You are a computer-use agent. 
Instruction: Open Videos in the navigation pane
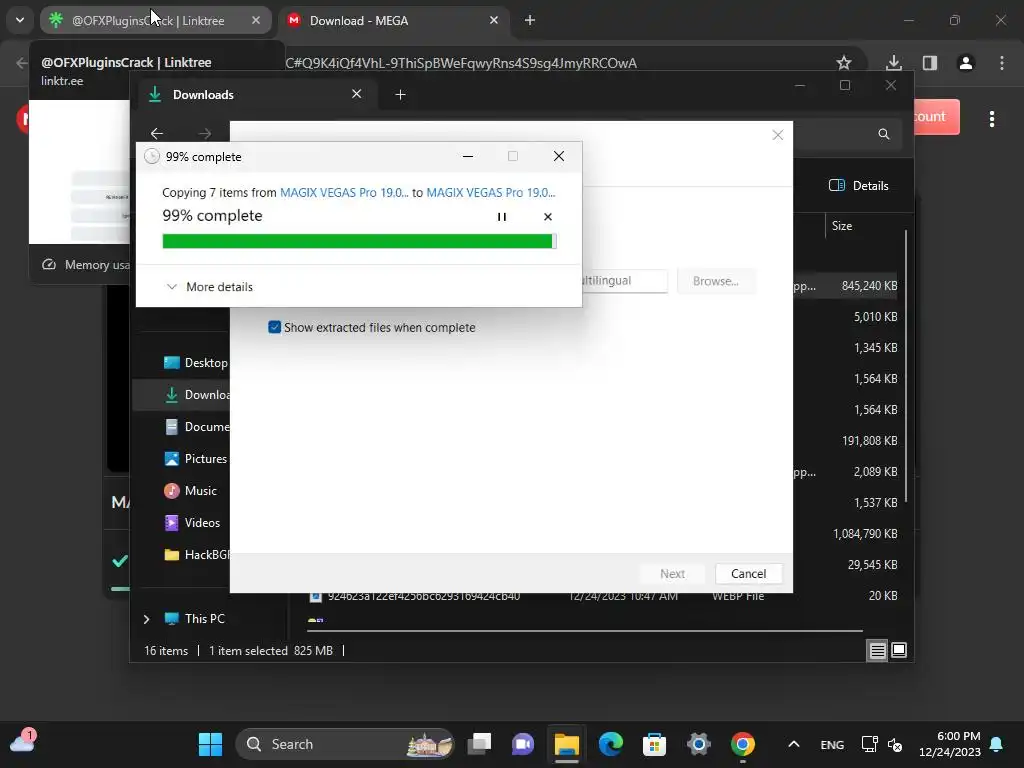pos(192,522)
